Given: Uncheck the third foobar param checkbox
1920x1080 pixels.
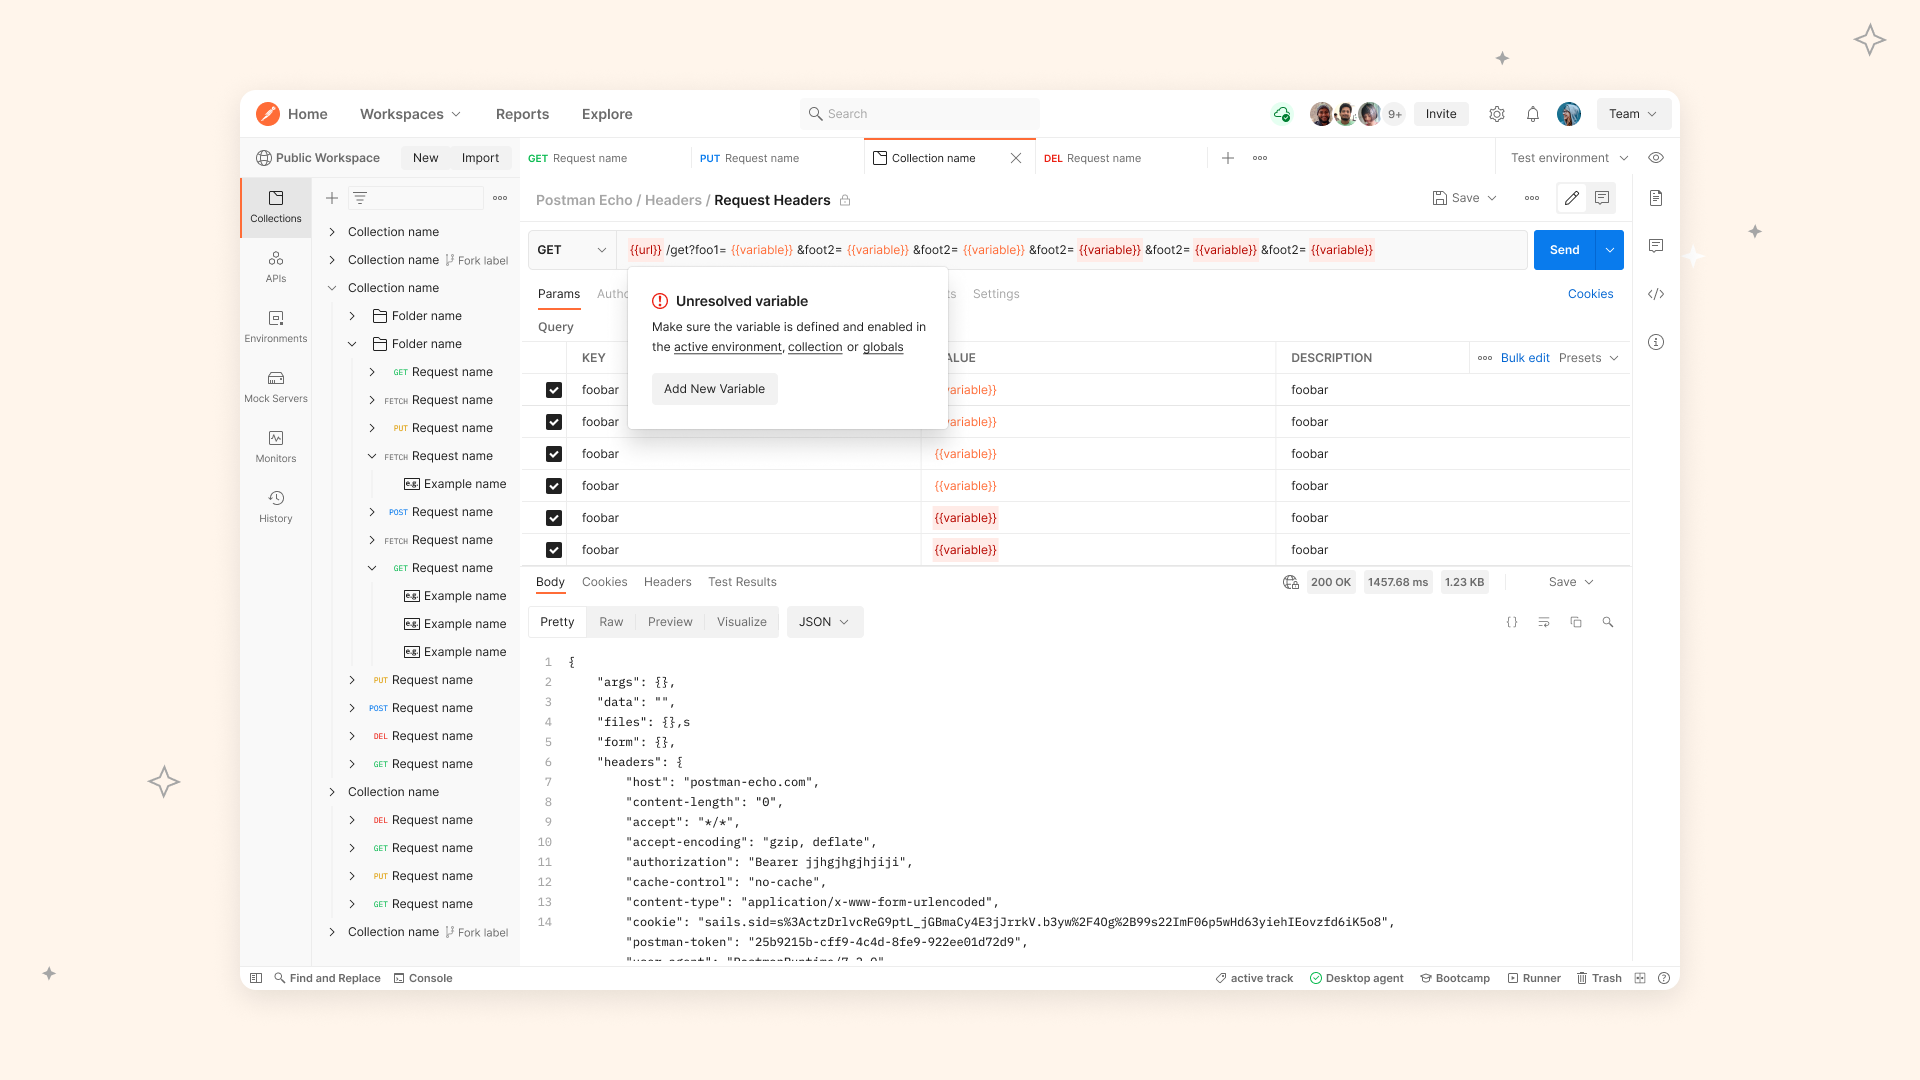Looking at the screenshot, I should click(554, 454).
